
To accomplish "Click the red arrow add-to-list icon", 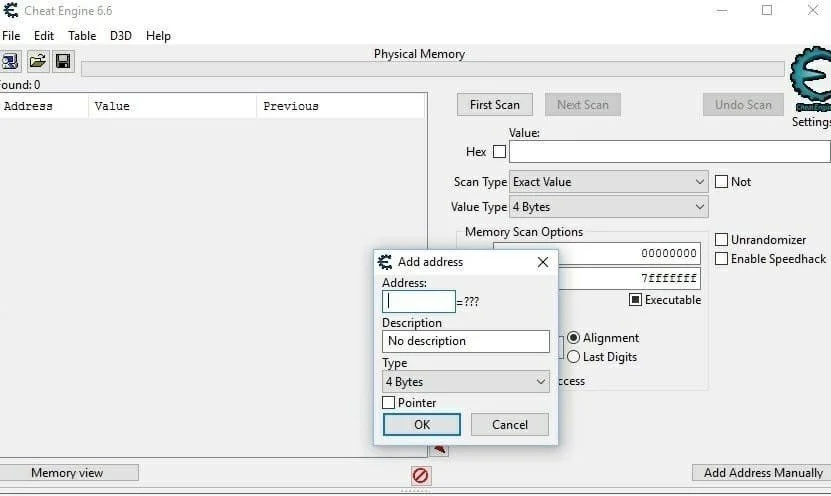I will [439, 450].
